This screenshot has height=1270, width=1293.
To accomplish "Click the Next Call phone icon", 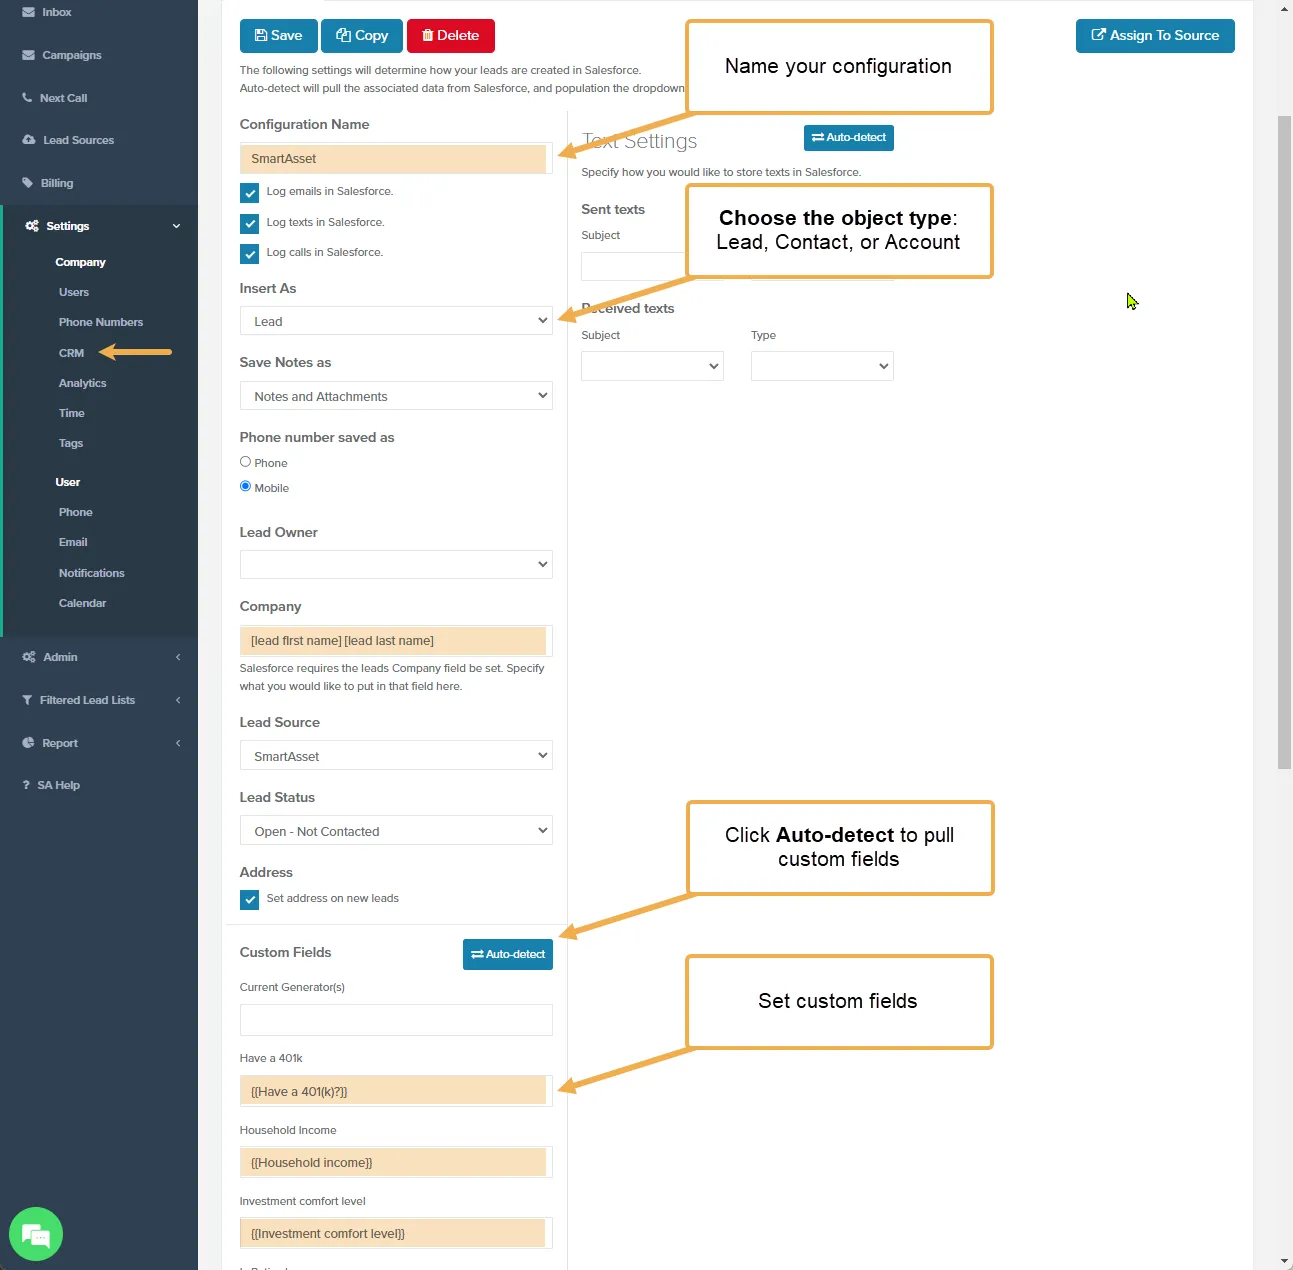I will [28, 98].
